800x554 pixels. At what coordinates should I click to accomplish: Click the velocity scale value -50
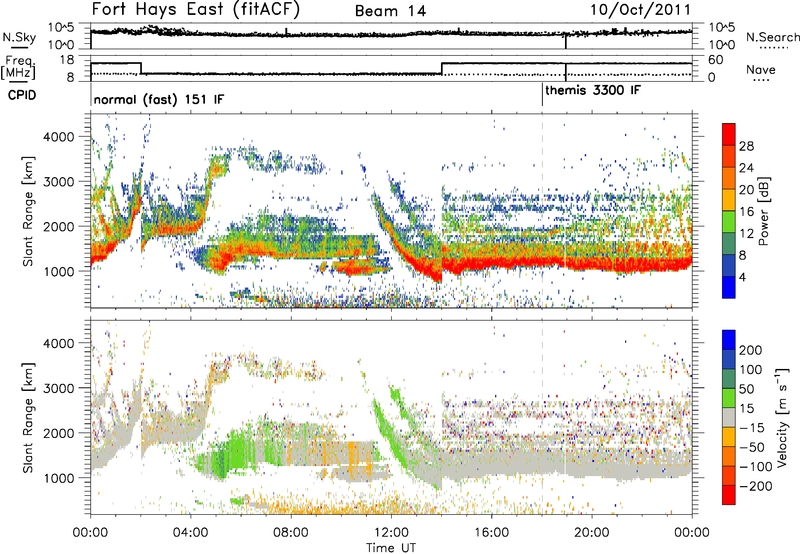[752, 447]
